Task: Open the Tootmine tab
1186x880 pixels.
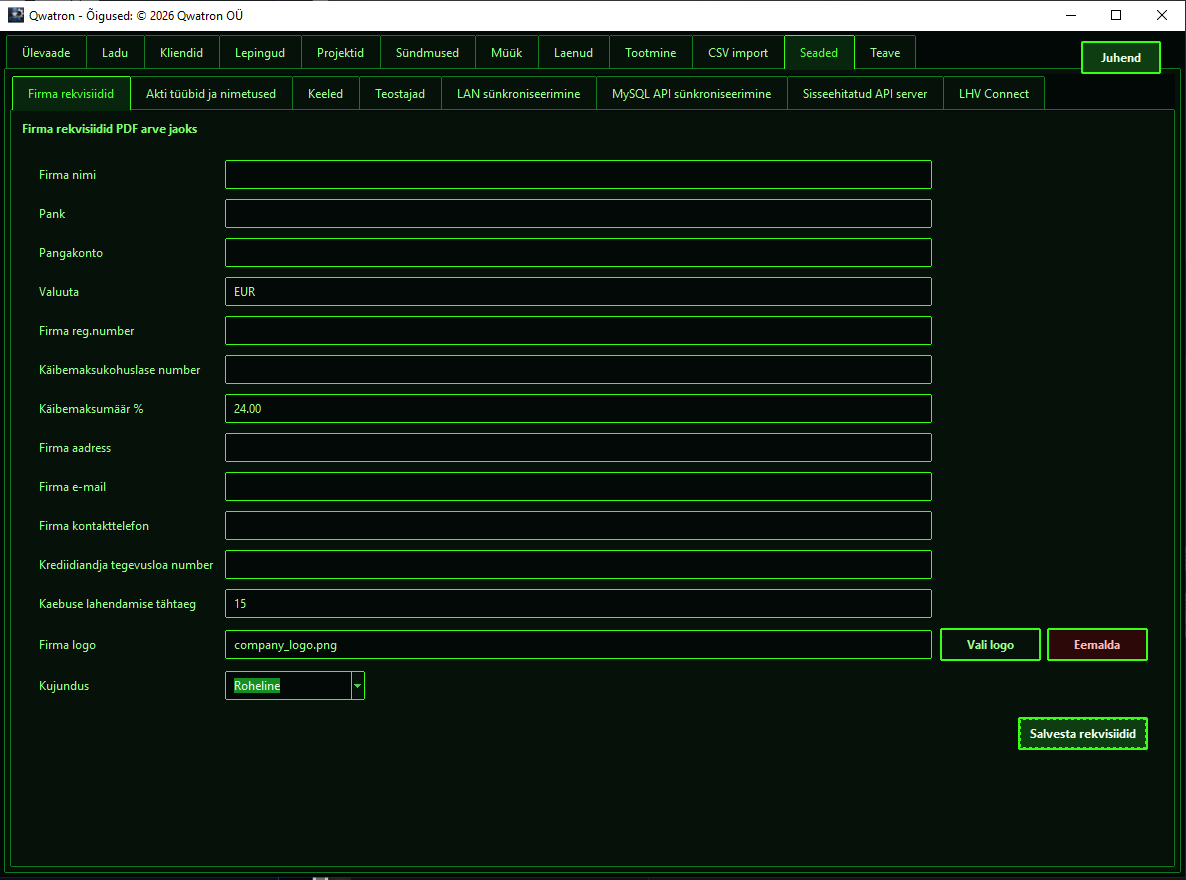Action: pyautogui.click(x=650, y=53)
